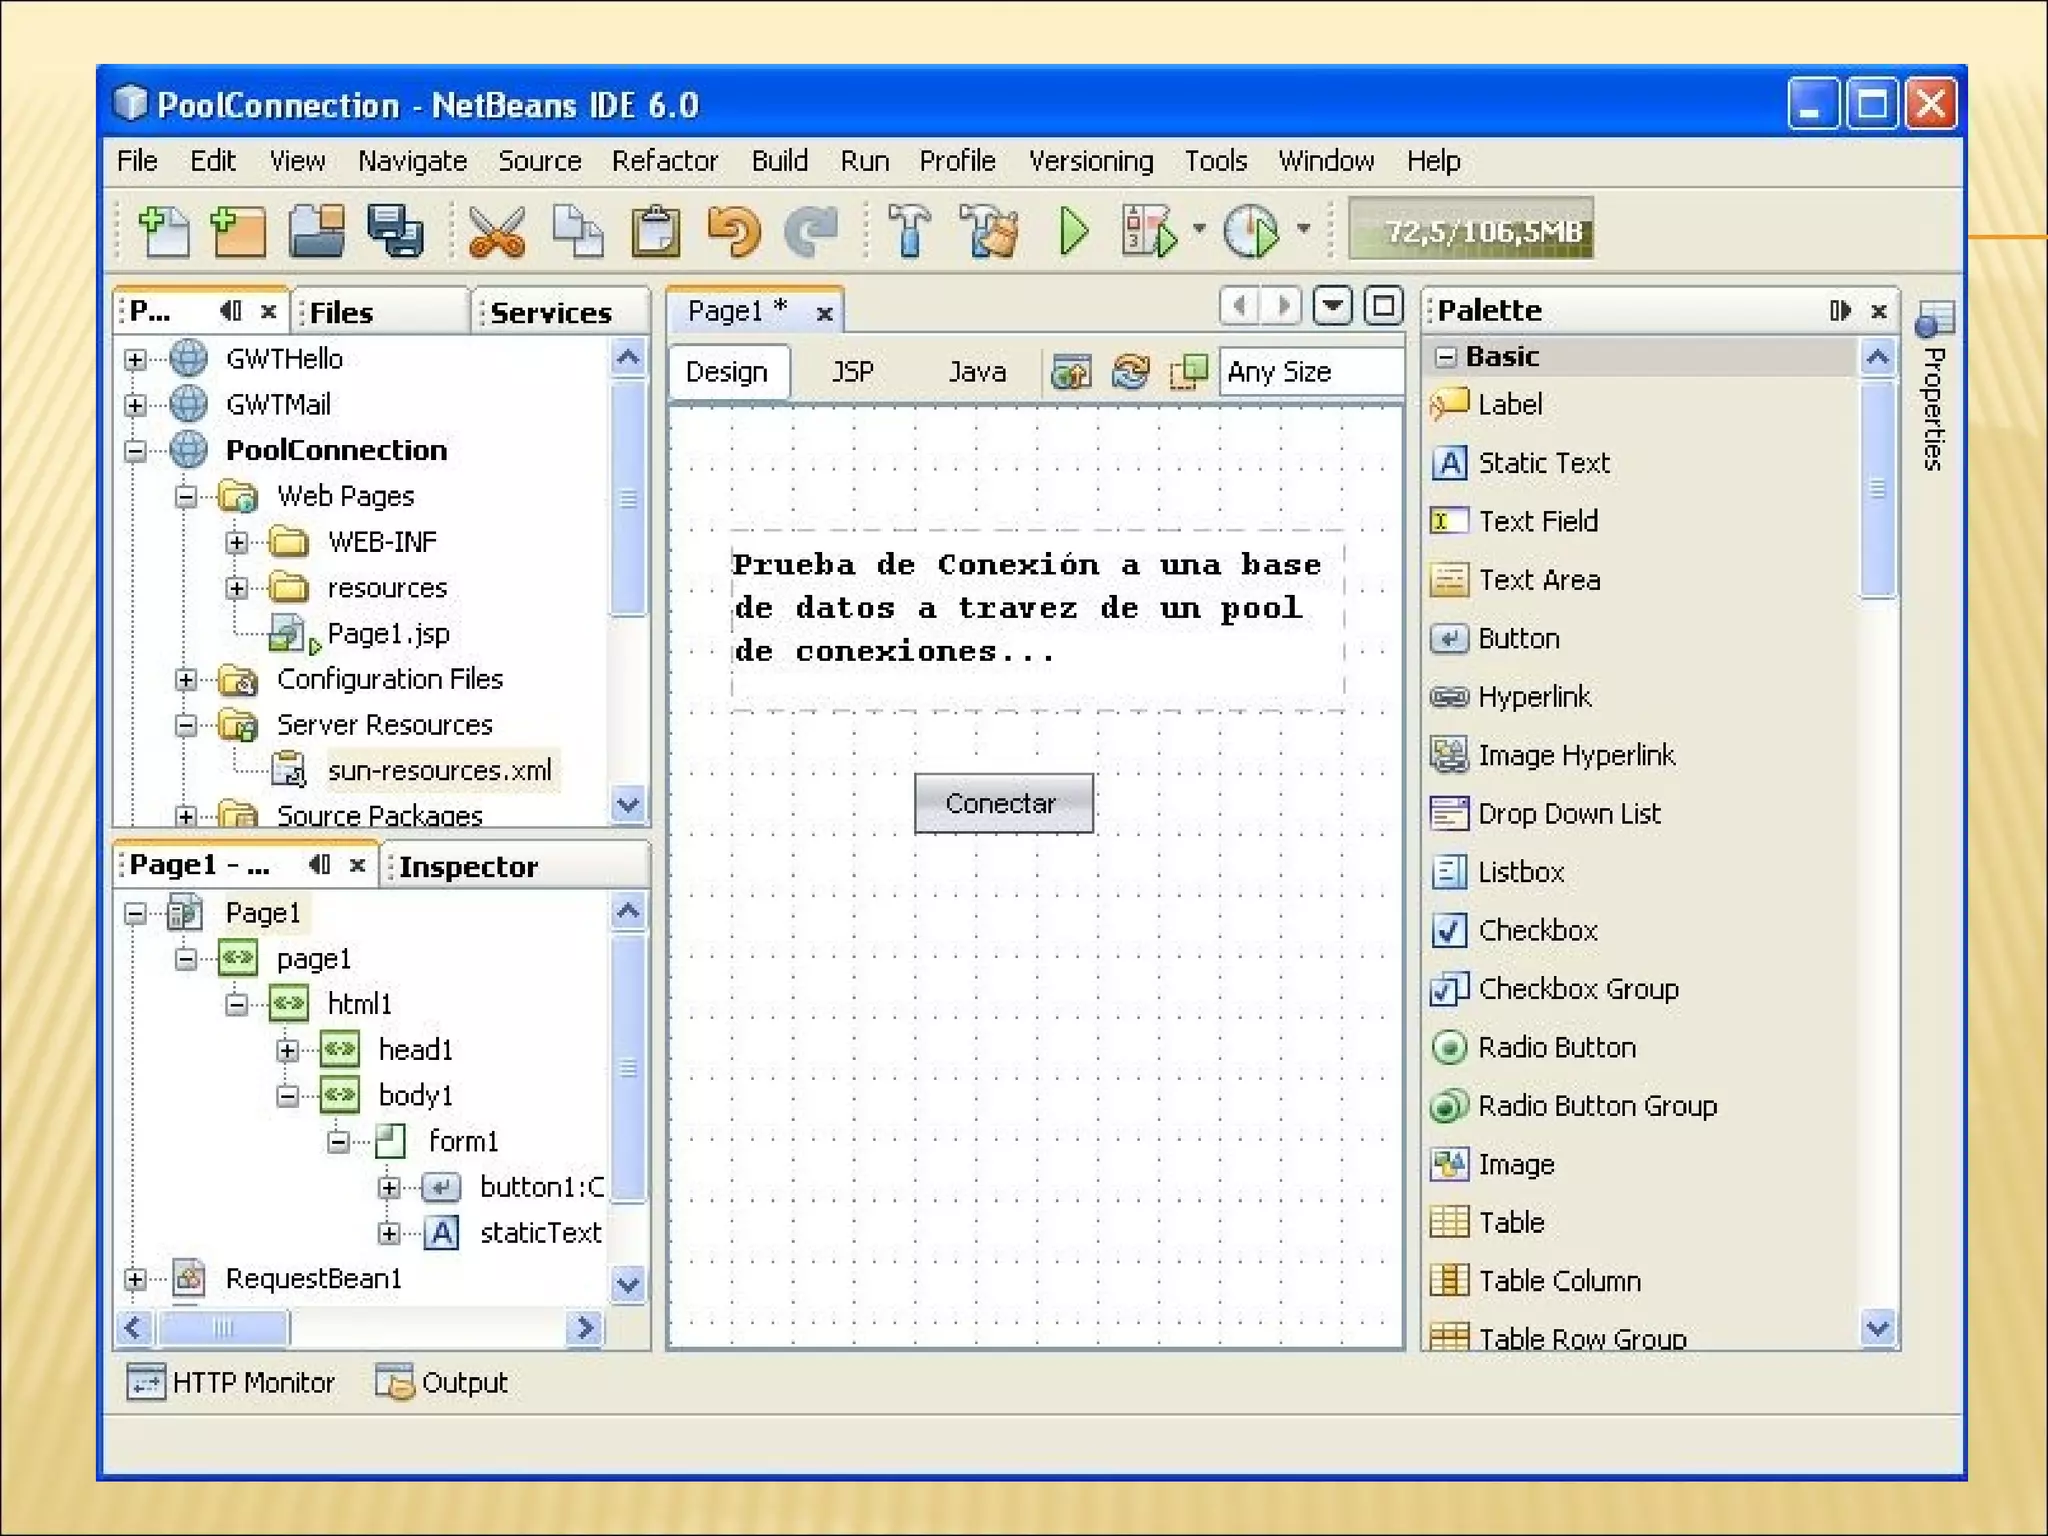Click the Conectar button on design canvas
The image size is (2048, 1536).
1003,803
